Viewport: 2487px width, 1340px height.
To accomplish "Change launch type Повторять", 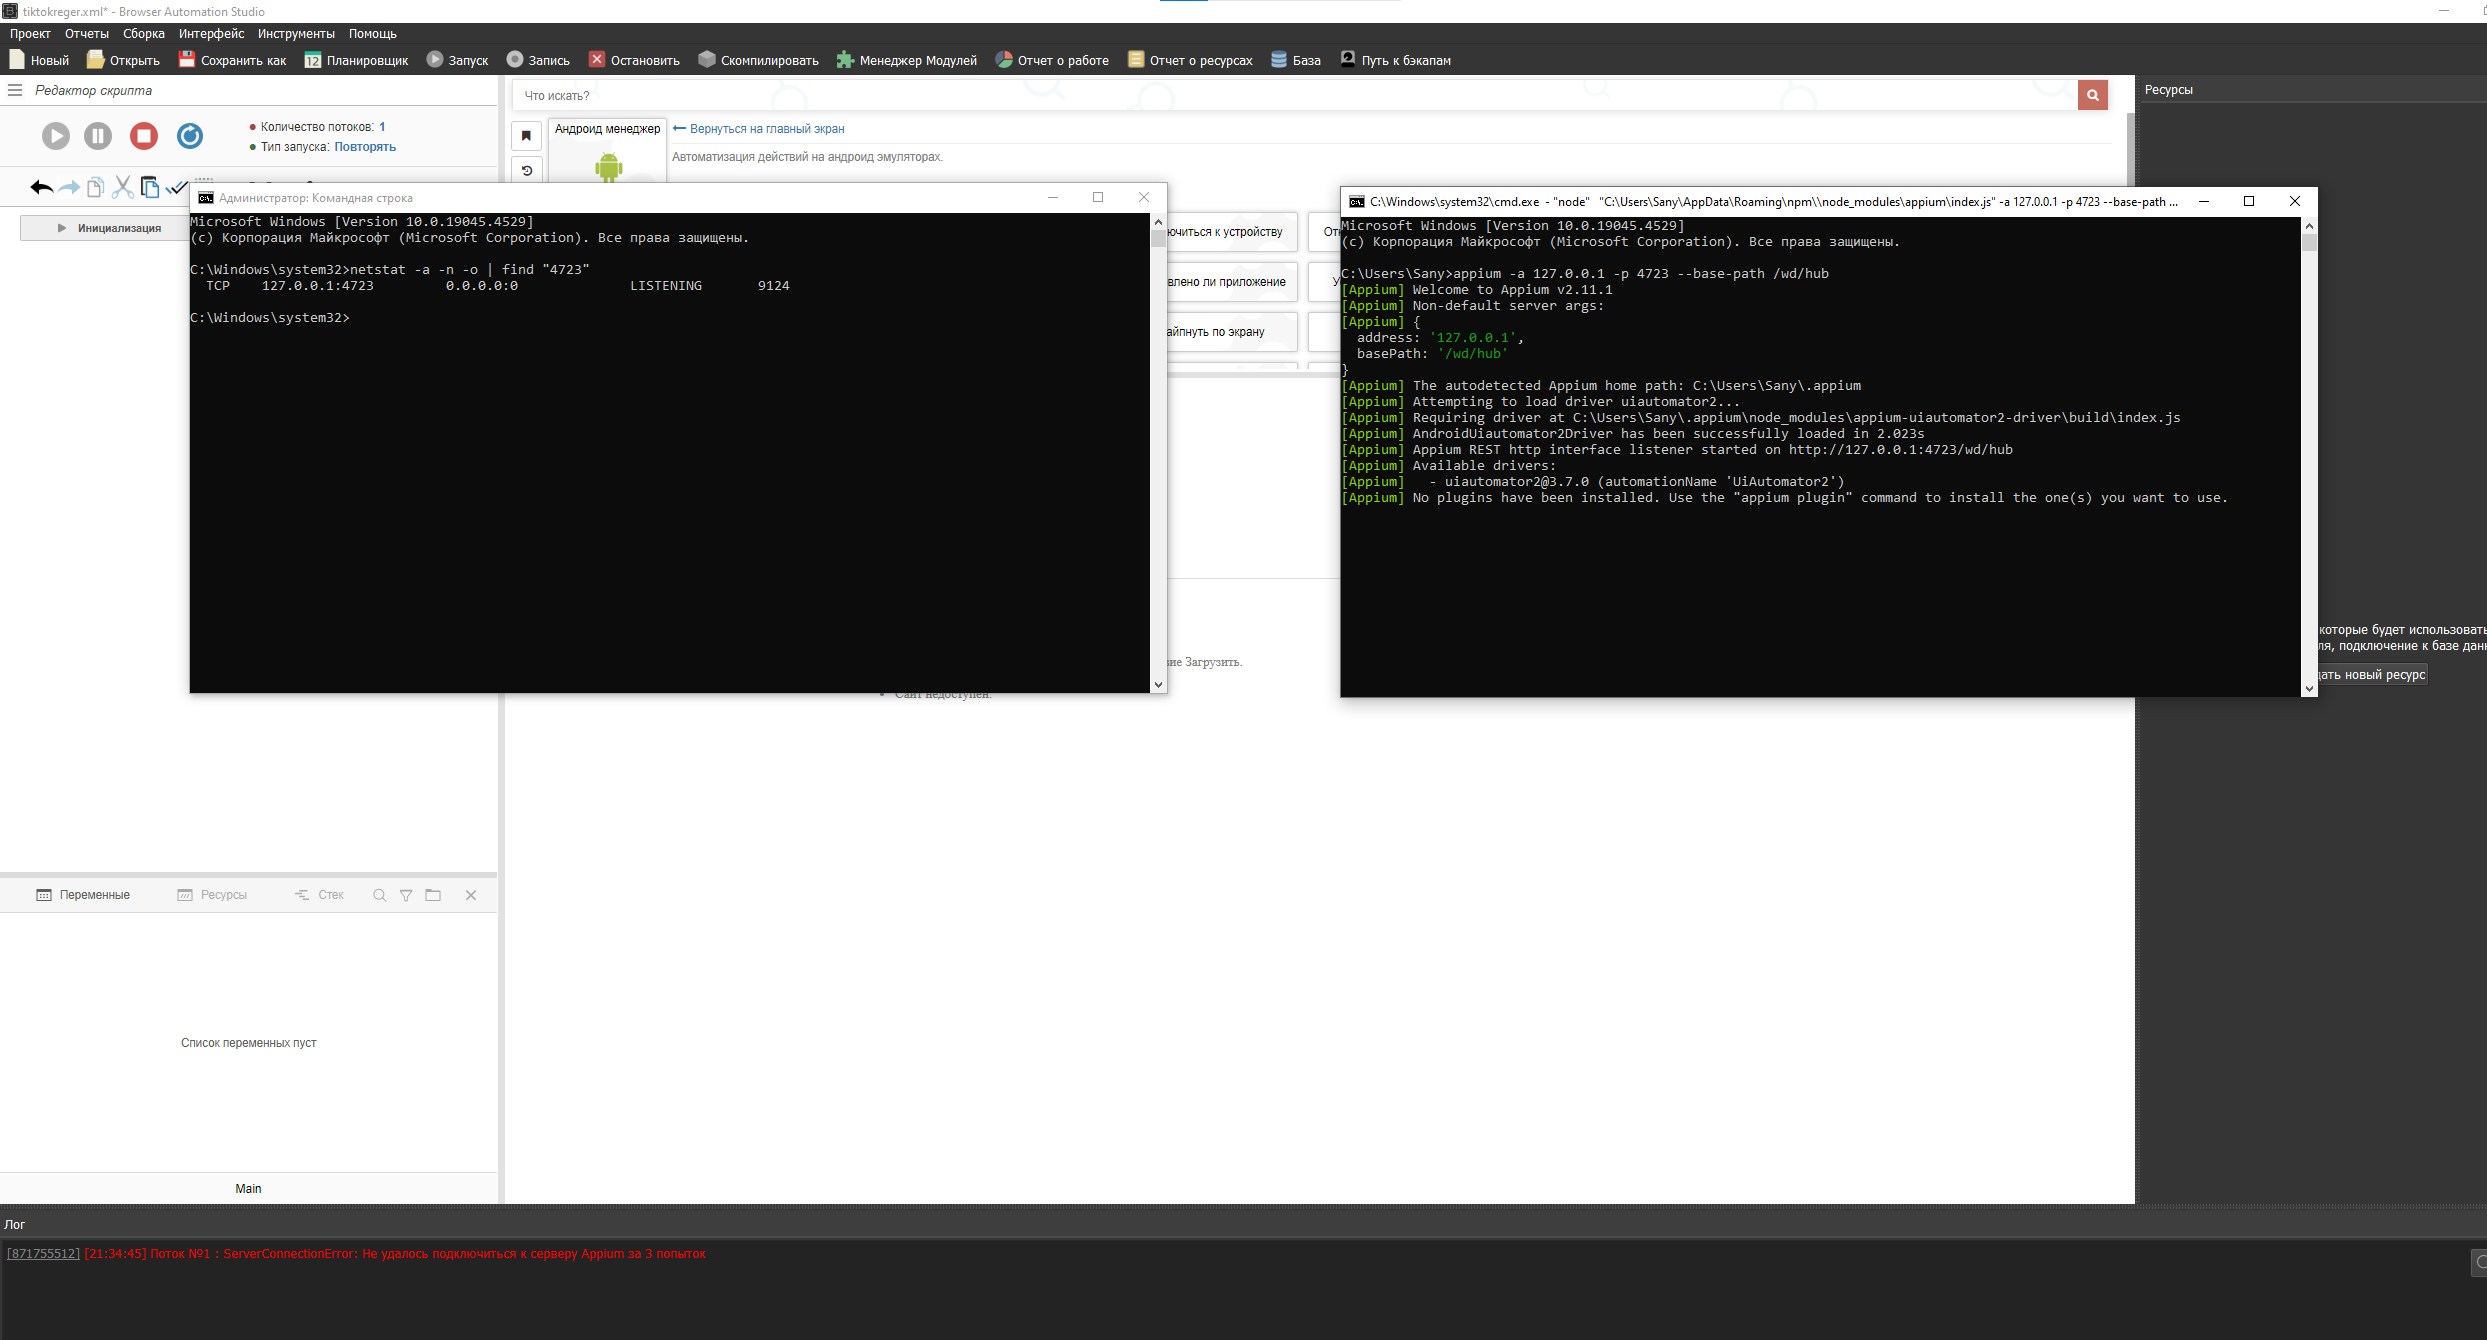I will point(365,147).
